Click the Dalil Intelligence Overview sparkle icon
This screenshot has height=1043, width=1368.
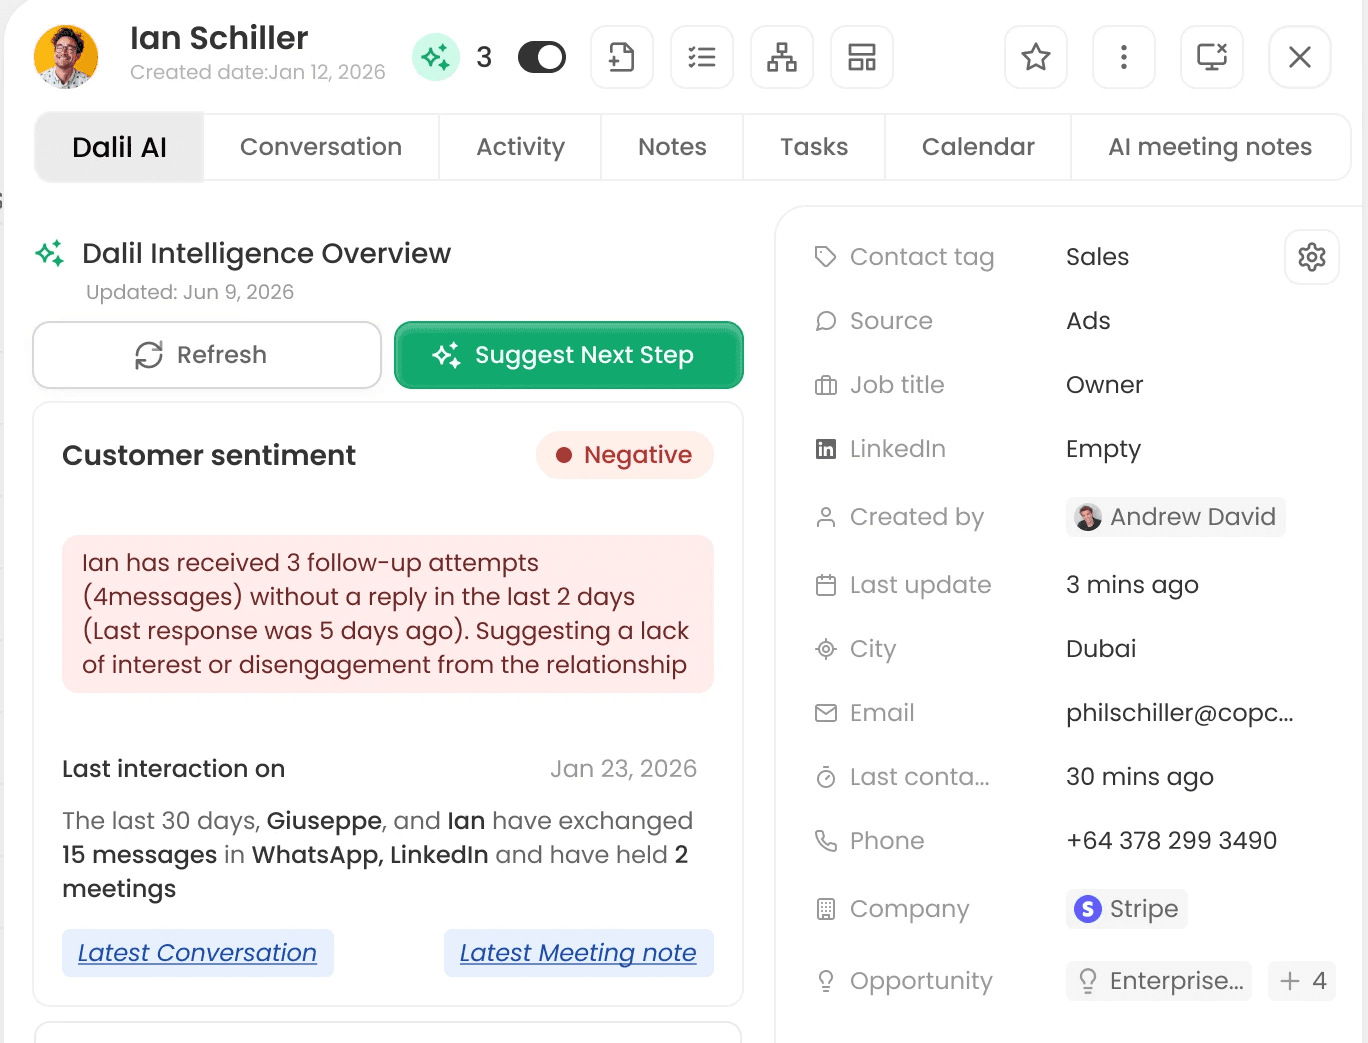(50, 253)
